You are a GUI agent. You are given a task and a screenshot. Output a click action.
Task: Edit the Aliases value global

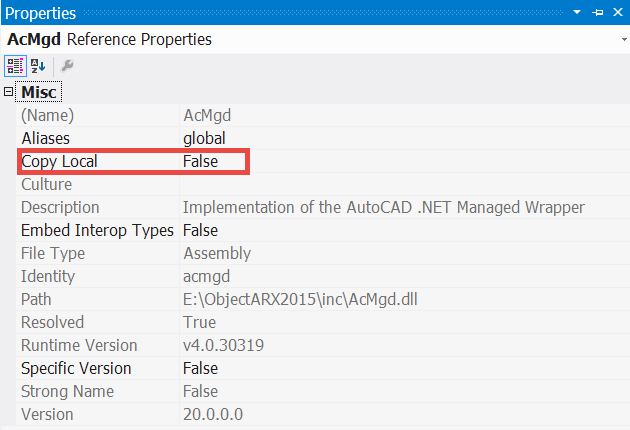pyautogui.click(x=204, y=138)
